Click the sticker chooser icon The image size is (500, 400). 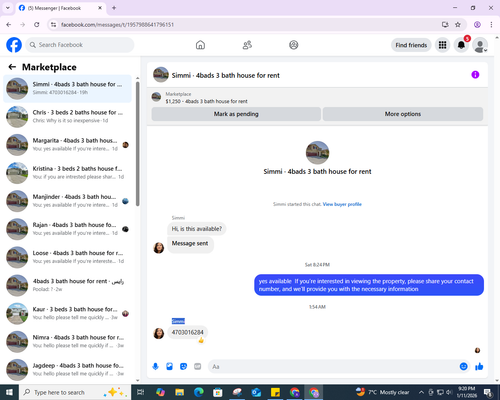click(183, 367)
